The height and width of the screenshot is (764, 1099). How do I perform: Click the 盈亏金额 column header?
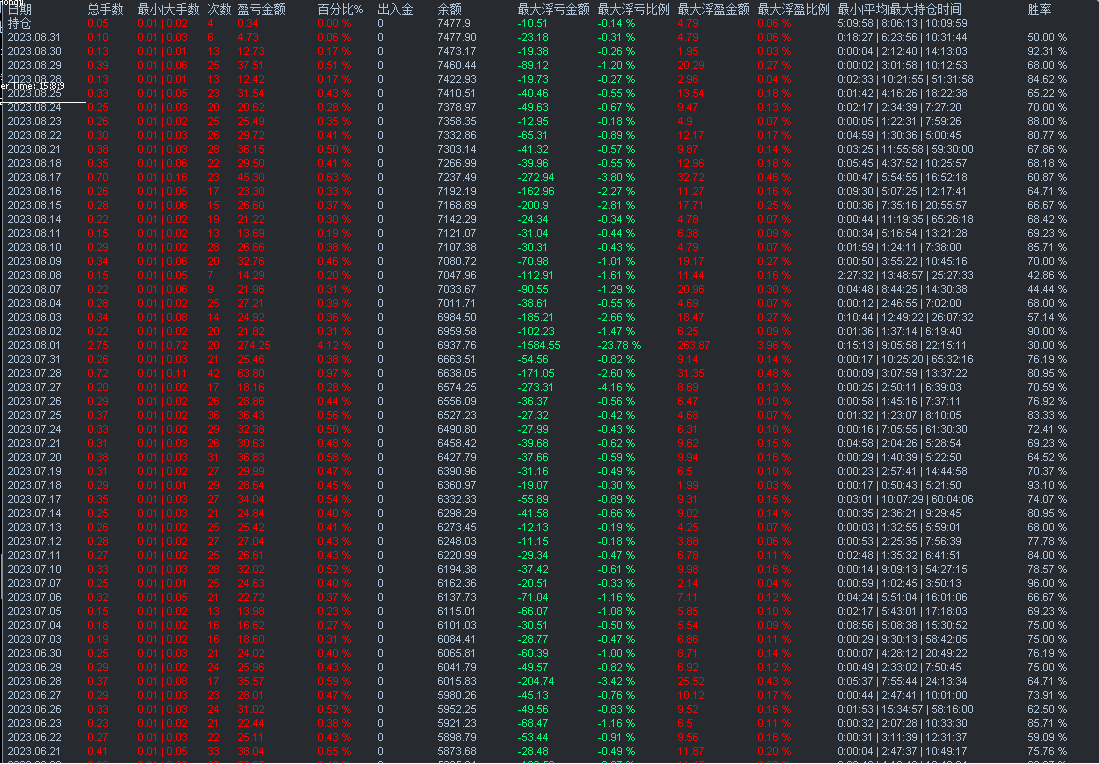[261, 9]
